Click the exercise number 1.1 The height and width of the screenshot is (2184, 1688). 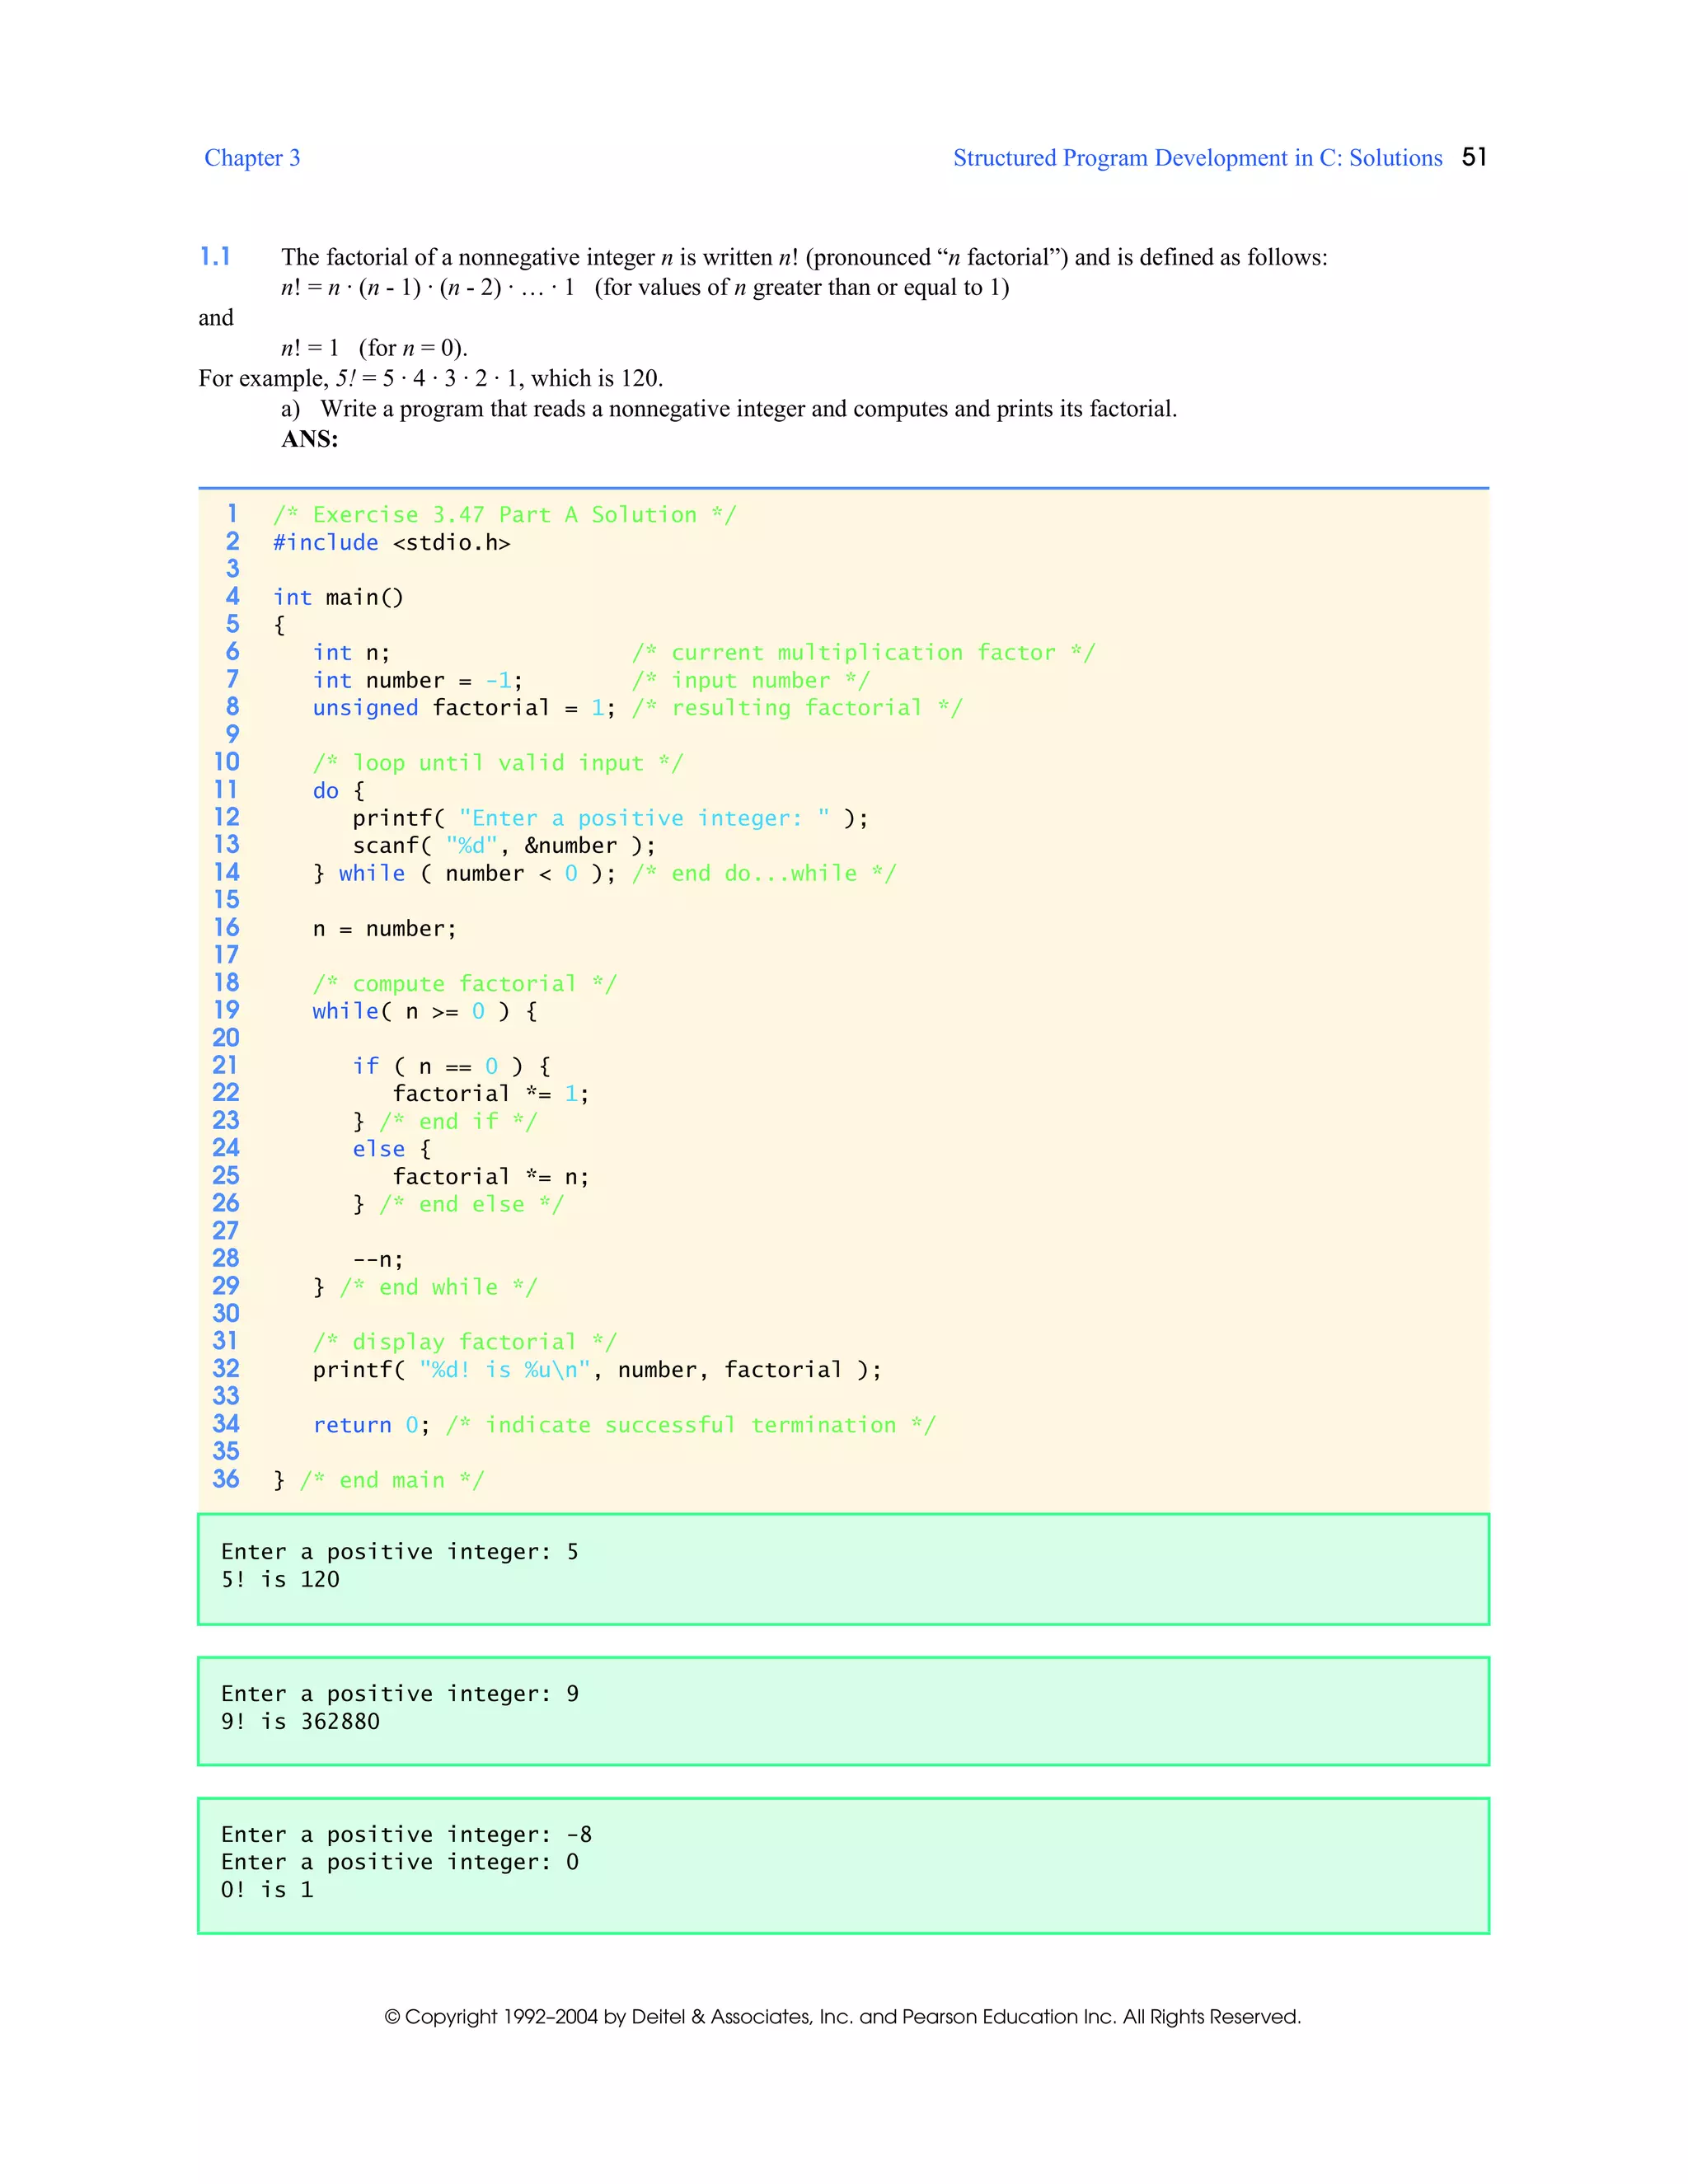click(215, 257)
